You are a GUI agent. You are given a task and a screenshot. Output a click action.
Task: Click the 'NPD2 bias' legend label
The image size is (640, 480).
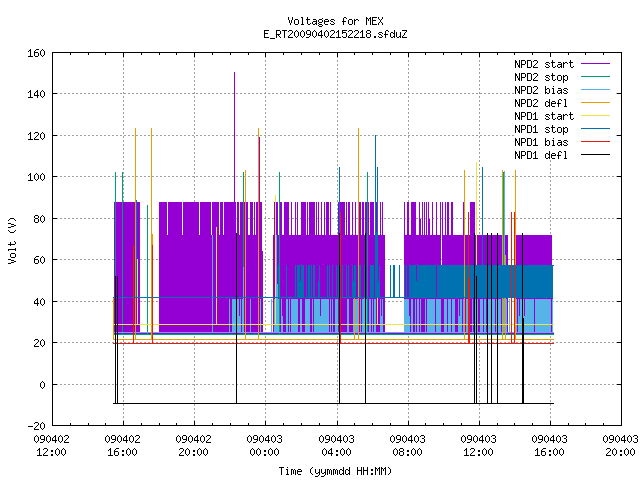point(541,90)
